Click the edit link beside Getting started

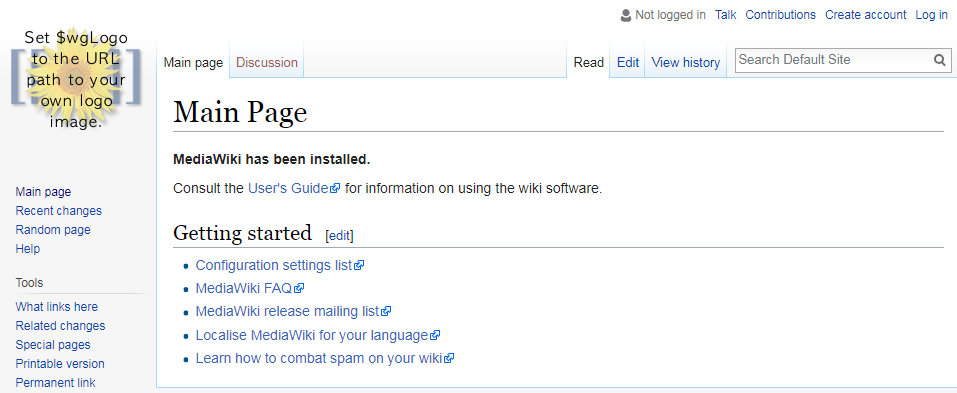coord(339,236)
